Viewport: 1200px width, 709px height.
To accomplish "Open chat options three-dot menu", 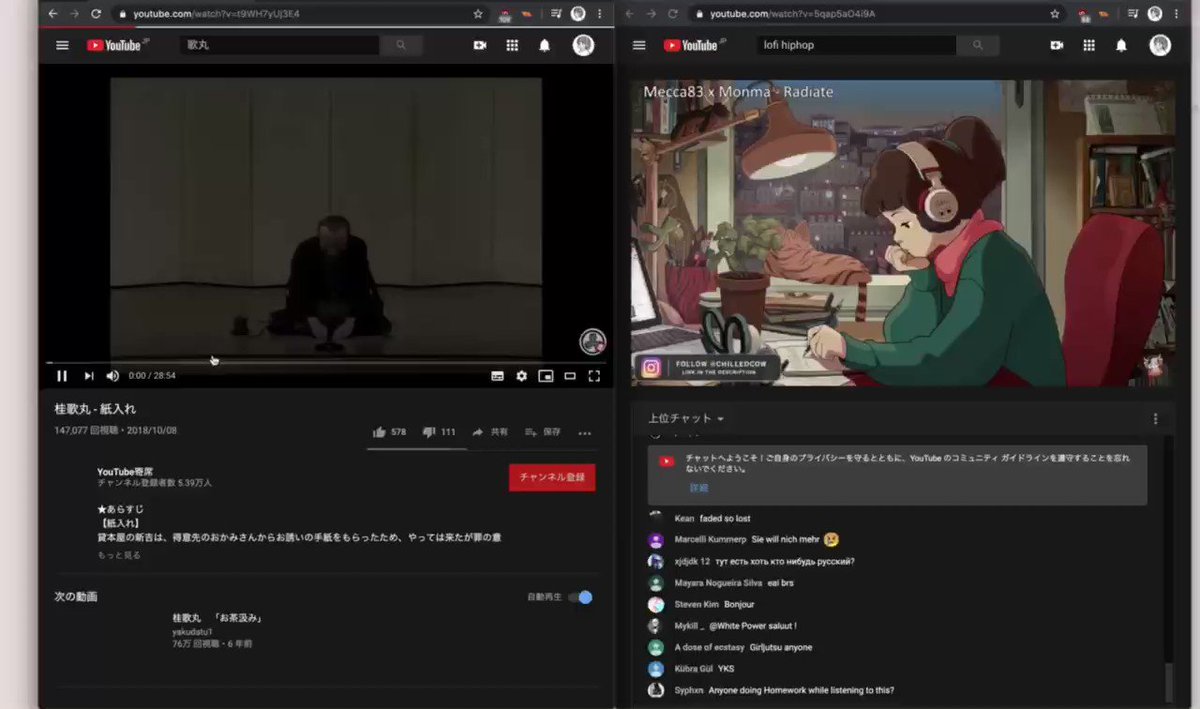I will pyautogui.click(x=1155, y=419).
